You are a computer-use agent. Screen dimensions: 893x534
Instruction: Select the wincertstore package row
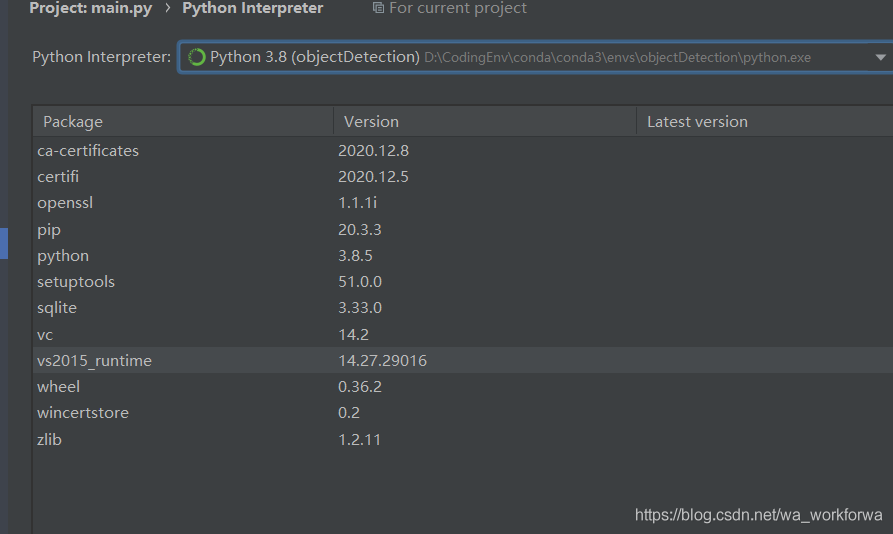pos(463,413)
